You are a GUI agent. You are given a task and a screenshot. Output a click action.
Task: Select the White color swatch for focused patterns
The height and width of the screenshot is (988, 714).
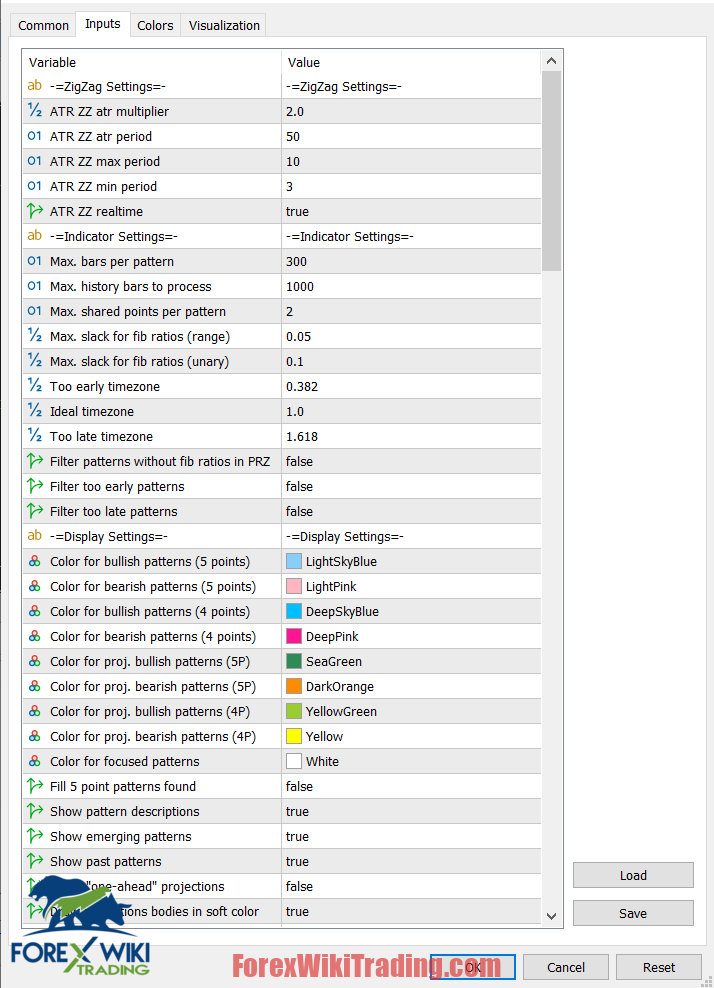tap(294, 761)
